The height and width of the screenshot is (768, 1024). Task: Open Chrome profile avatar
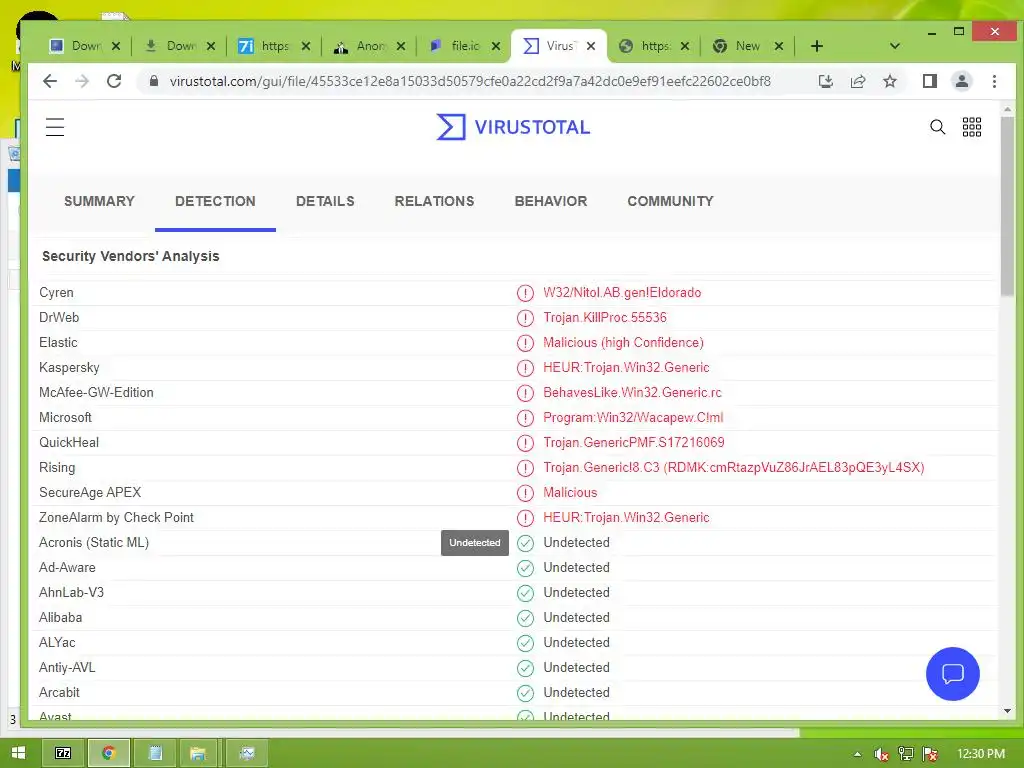pyautogui.click(x=961, y=81)
